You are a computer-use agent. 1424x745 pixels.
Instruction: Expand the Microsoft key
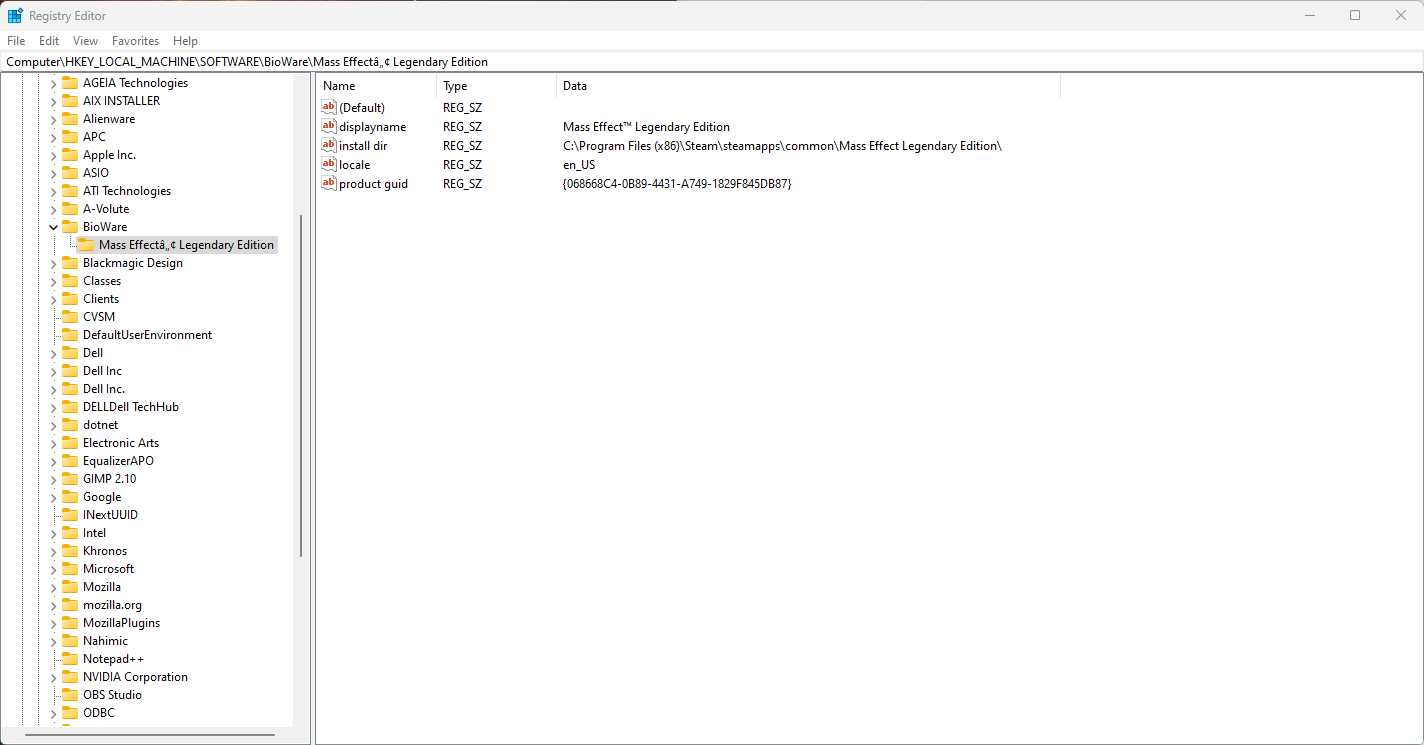(54, 569)
